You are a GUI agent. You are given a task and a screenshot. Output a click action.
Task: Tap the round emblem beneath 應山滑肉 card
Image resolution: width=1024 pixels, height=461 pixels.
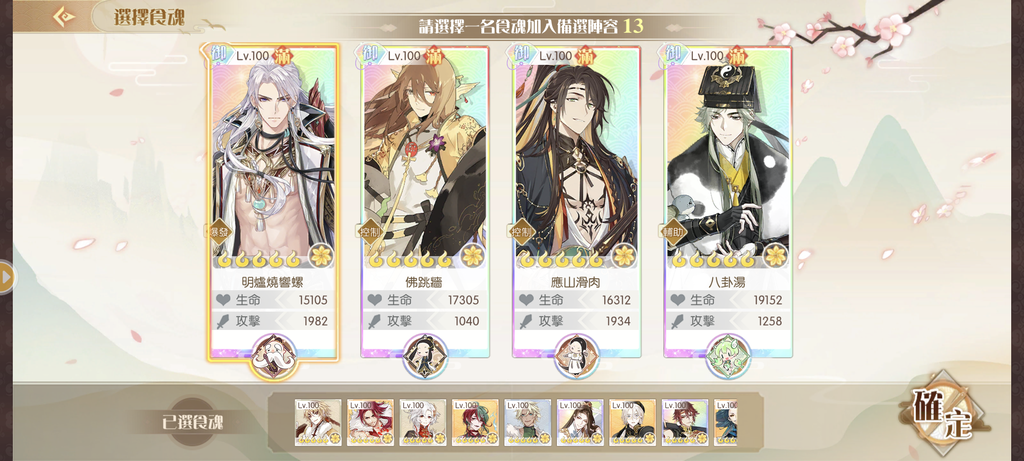(577, 357)
